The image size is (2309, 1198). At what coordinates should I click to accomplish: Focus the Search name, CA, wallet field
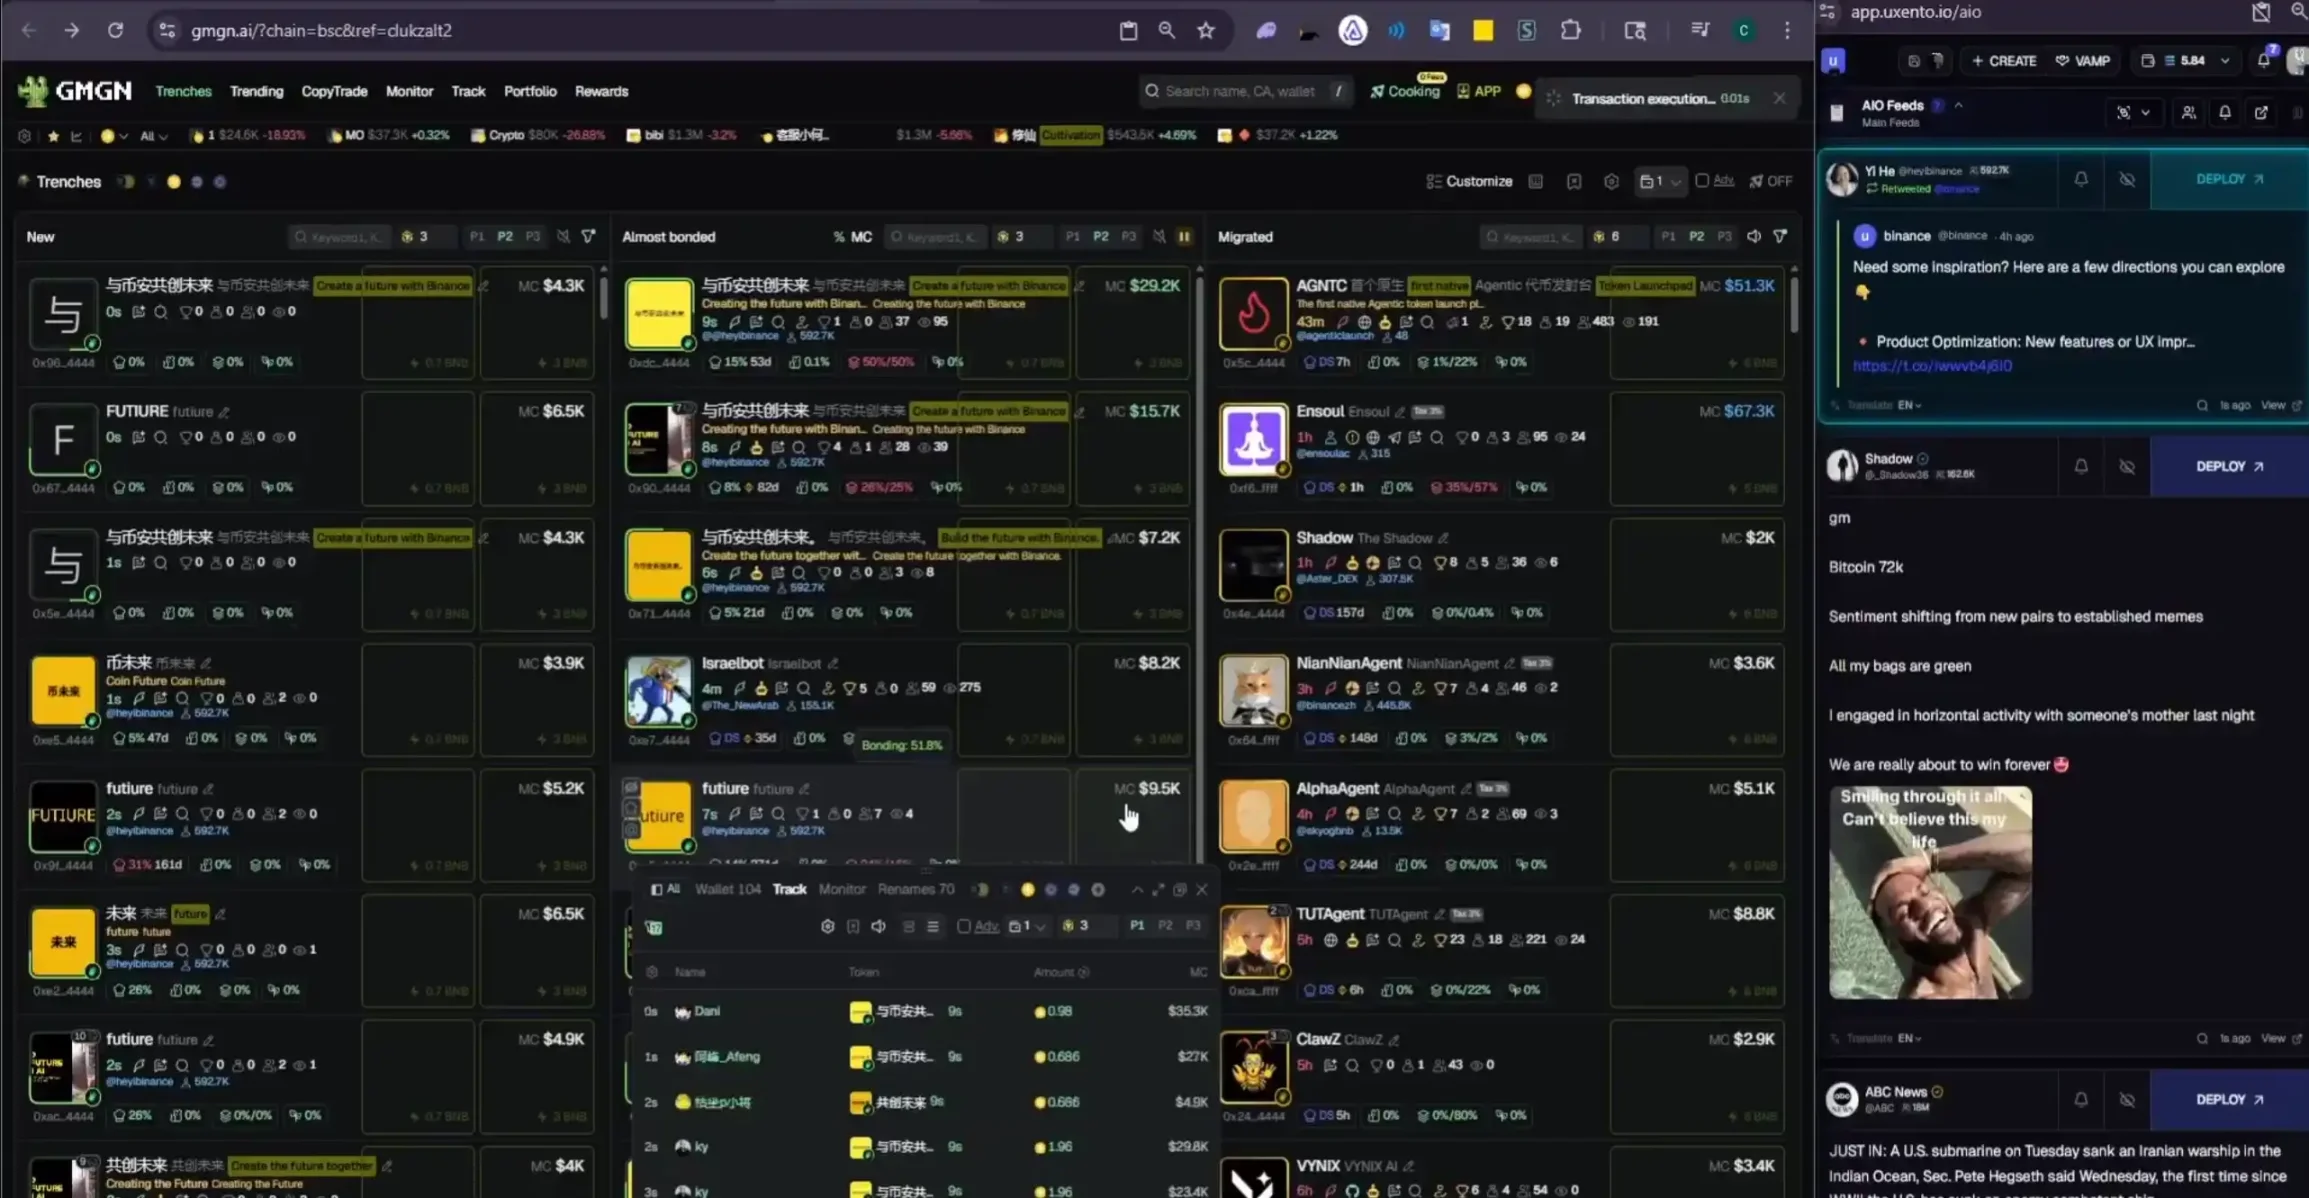tap(1240, 91)
